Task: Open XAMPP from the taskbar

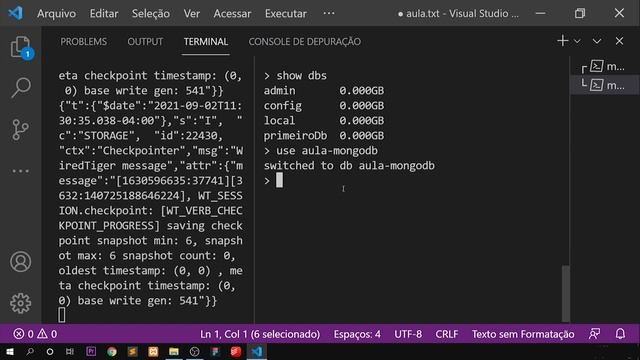Action: click(153, 351)
